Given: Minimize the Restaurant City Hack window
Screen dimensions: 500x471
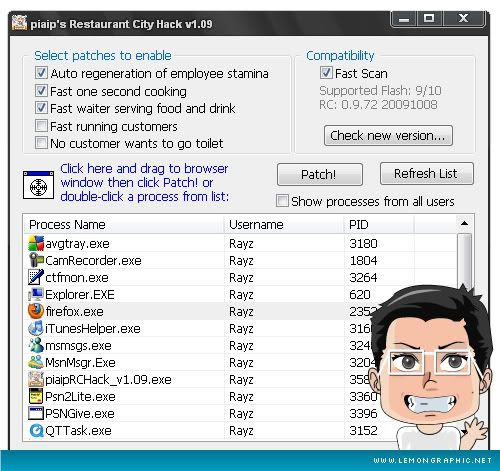Looking at the screenshot, I should point(404,19).
